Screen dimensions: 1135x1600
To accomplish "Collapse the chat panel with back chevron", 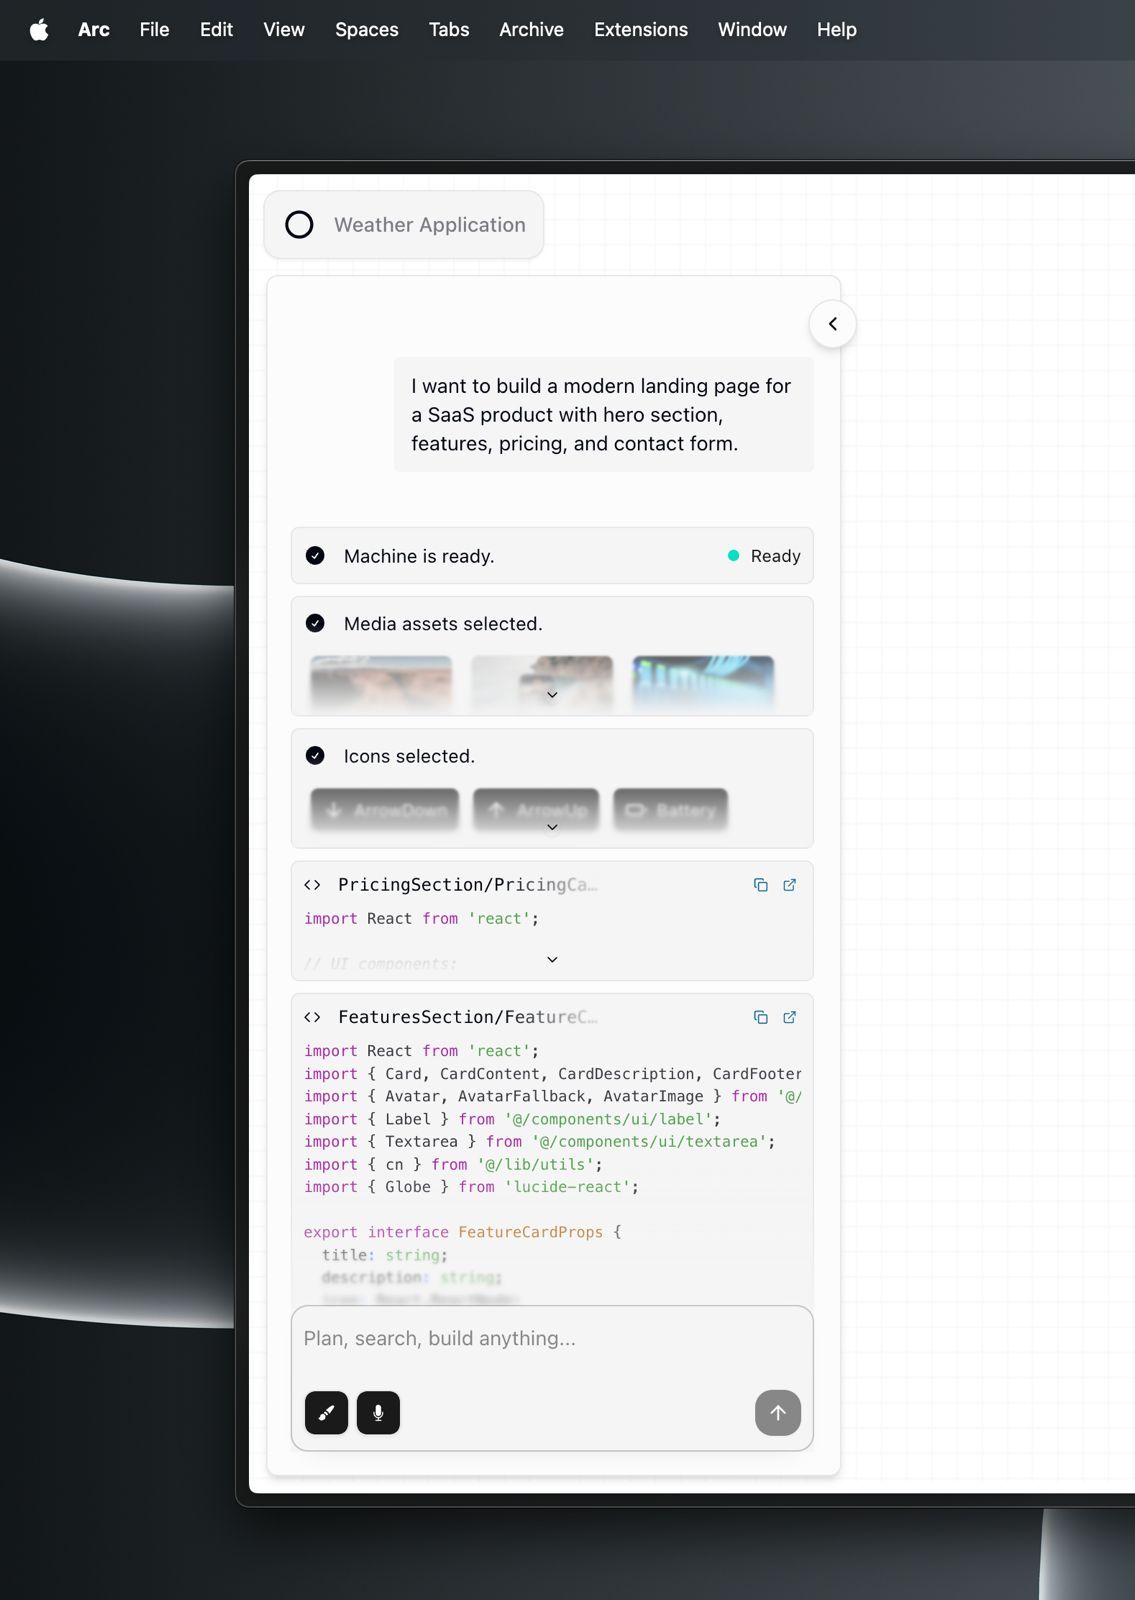I will (832, 324).
